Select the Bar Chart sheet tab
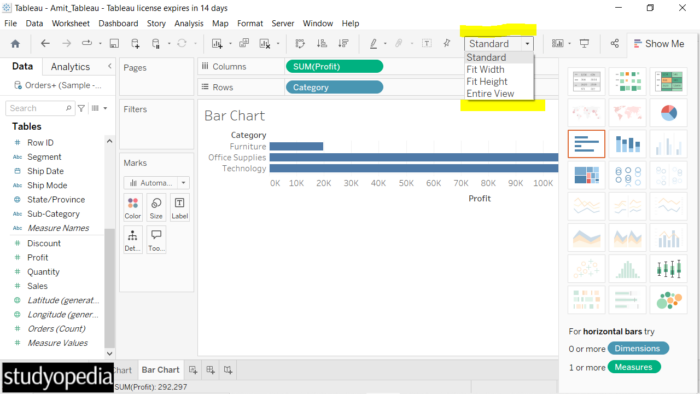Screen dimensions: 700x394 [160, 370]
